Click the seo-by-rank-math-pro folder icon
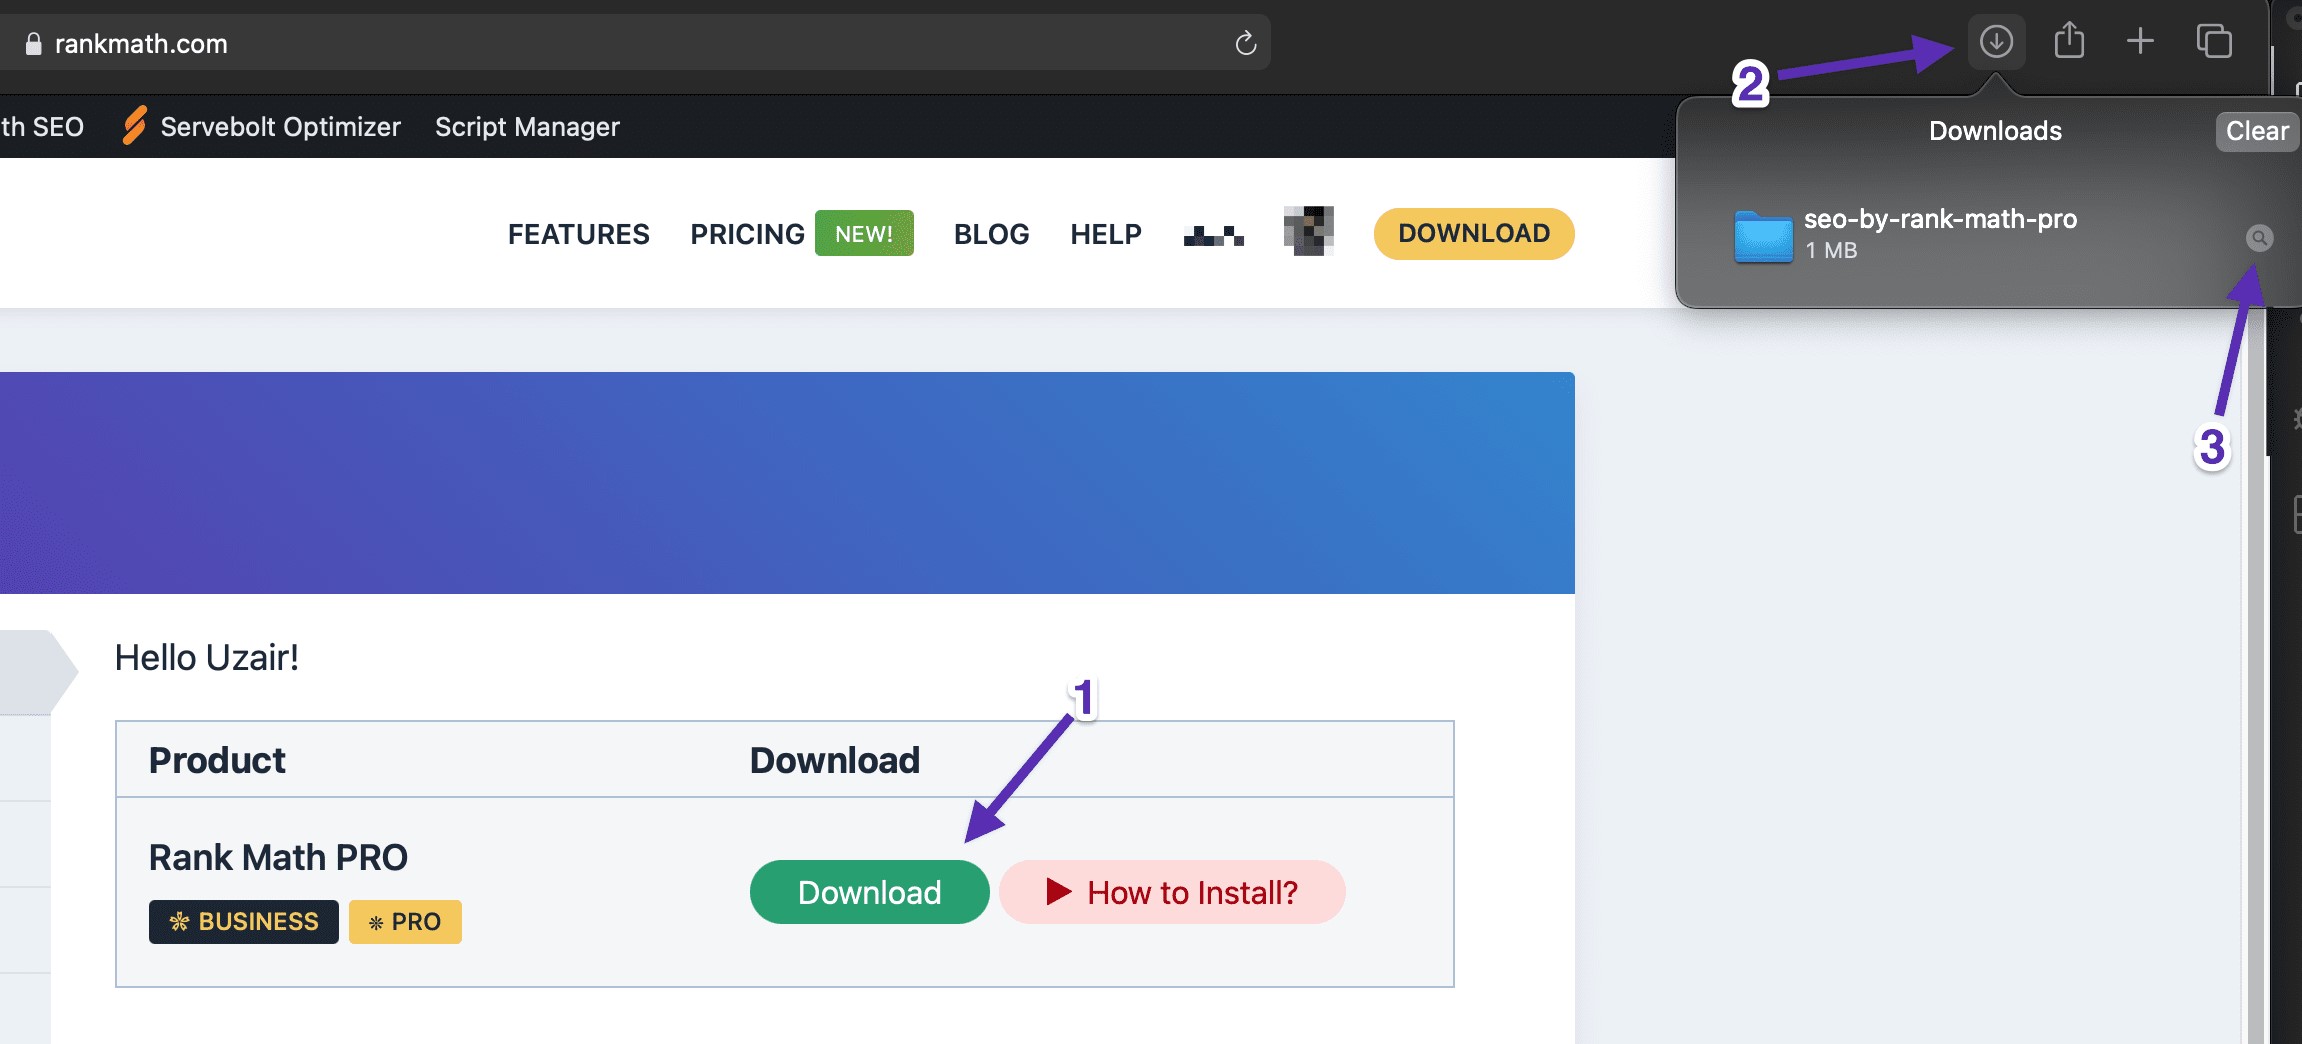The image size is (2302, 1044). tap(1763, 237)
